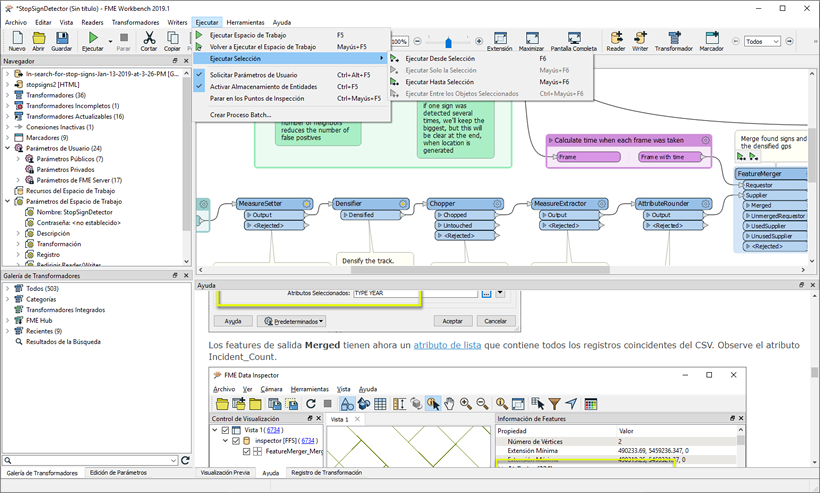The height and width of the screenshot is (493, 820).
Task: Click the Nuevo (new workspace) toolbar icon
Action: point(17,38)
